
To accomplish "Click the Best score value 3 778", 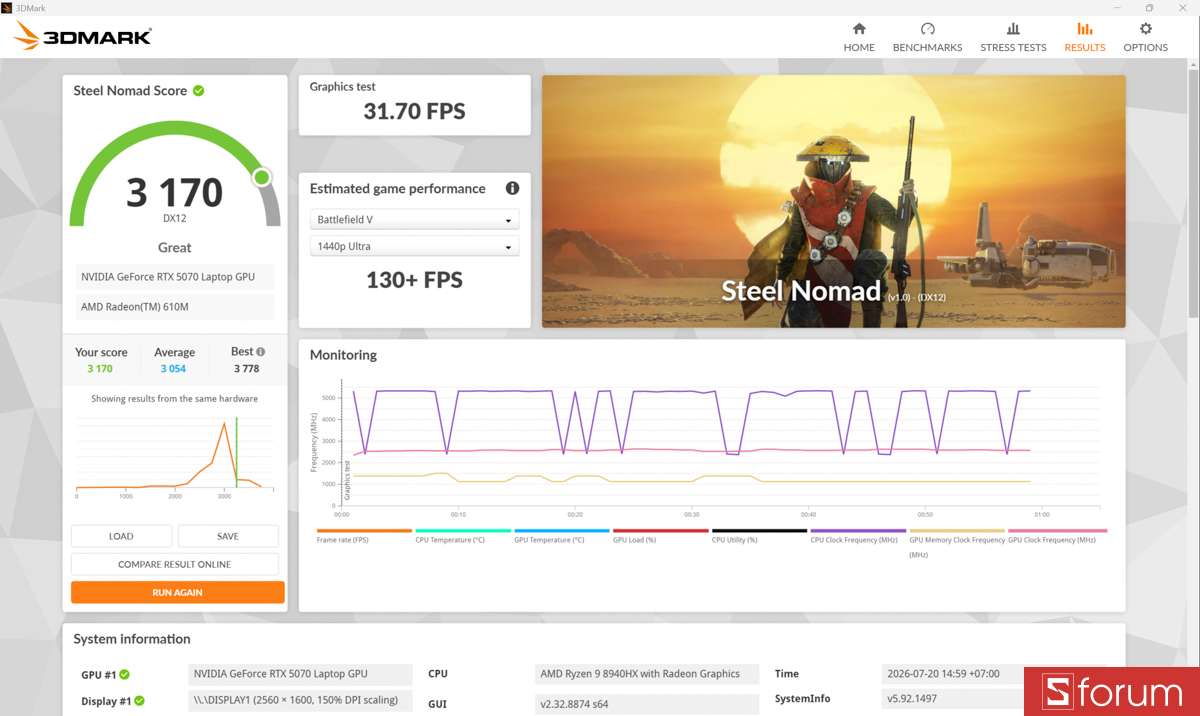I will [246, 368].
